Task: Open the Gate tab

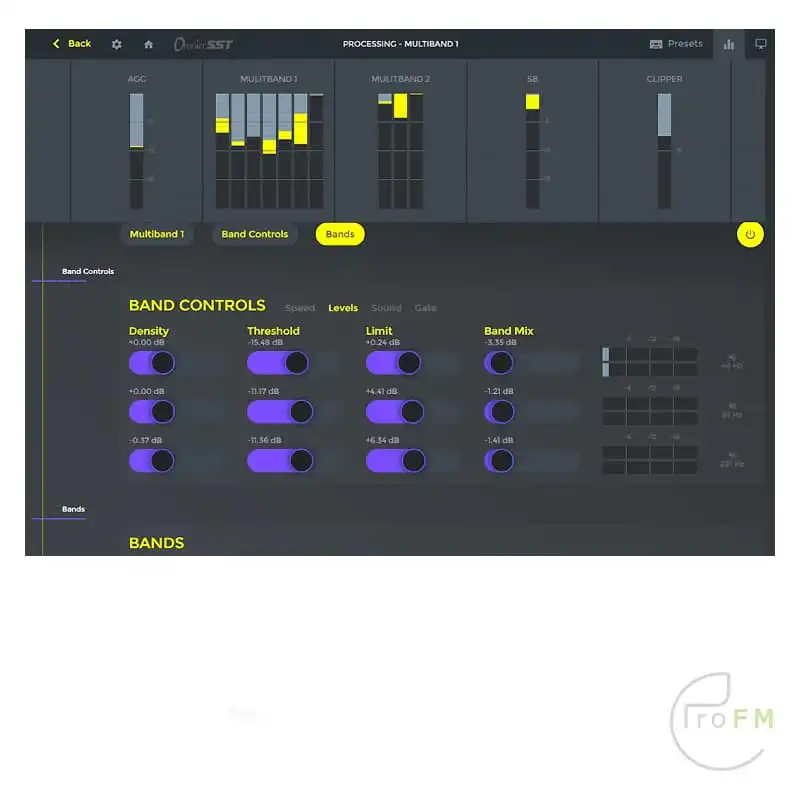Action: point(426,308)
